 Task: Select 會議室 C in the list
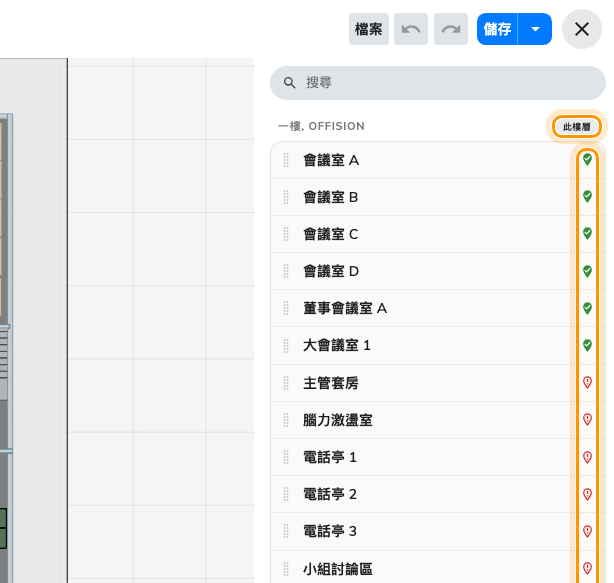click(x=438, y=234)
